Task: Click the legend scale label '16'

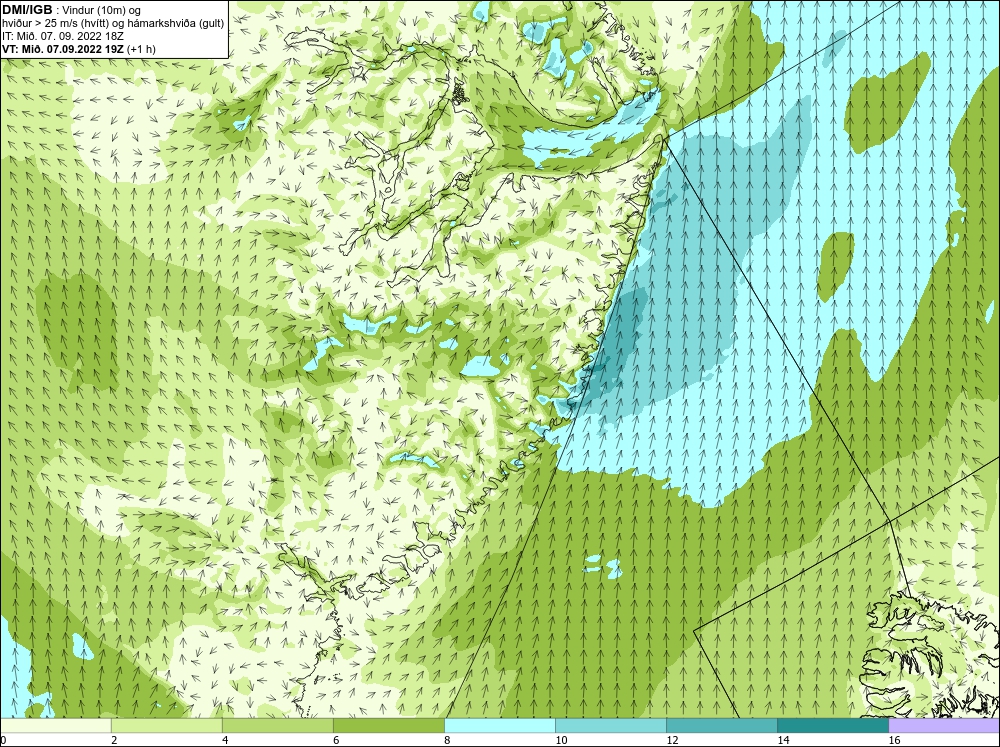Action: coord(894,740)
